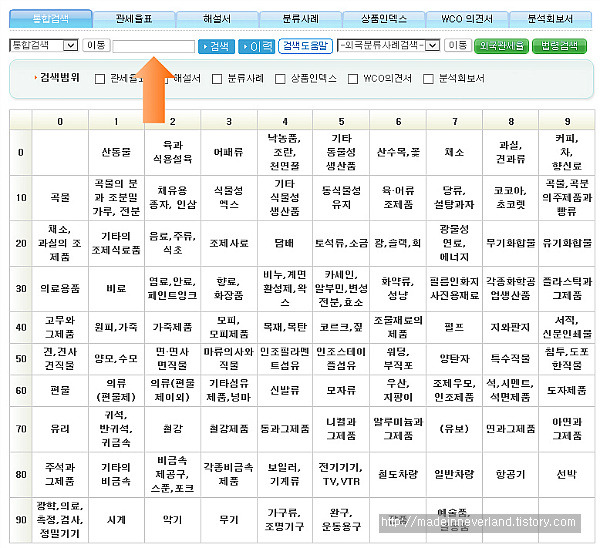The image size is (600, 548).
Task: Click the 유리 chapter cell
Action: click(60, 429)
